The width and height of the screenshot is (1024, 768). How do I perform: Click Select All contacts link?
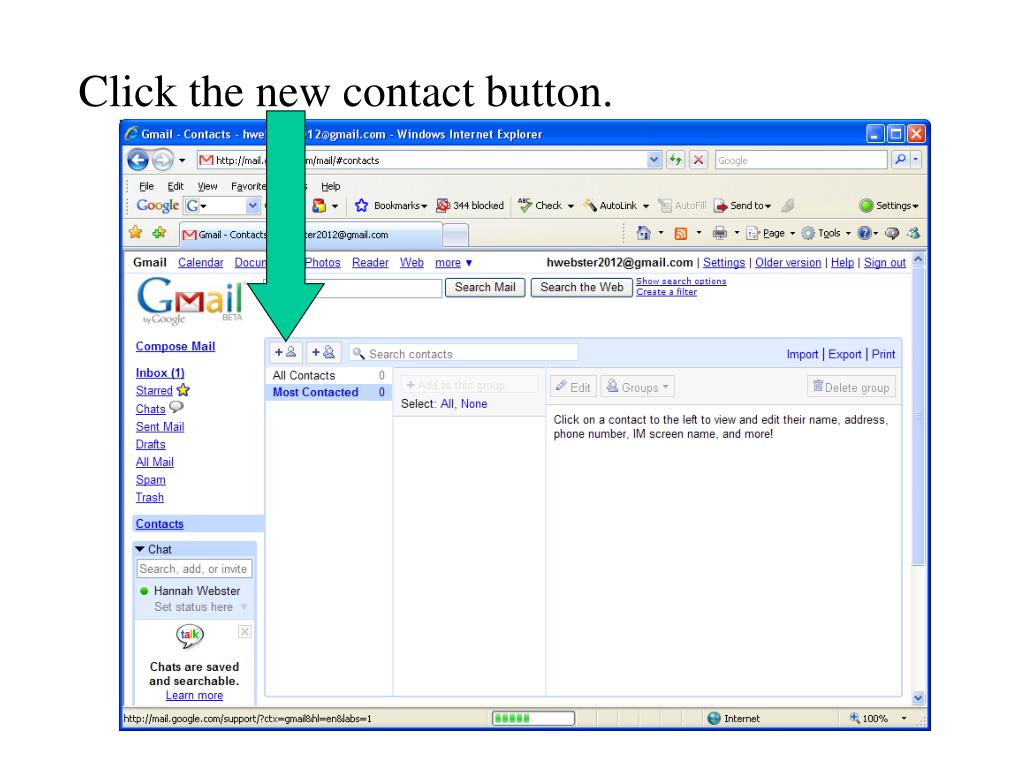(x=447, y=404)
